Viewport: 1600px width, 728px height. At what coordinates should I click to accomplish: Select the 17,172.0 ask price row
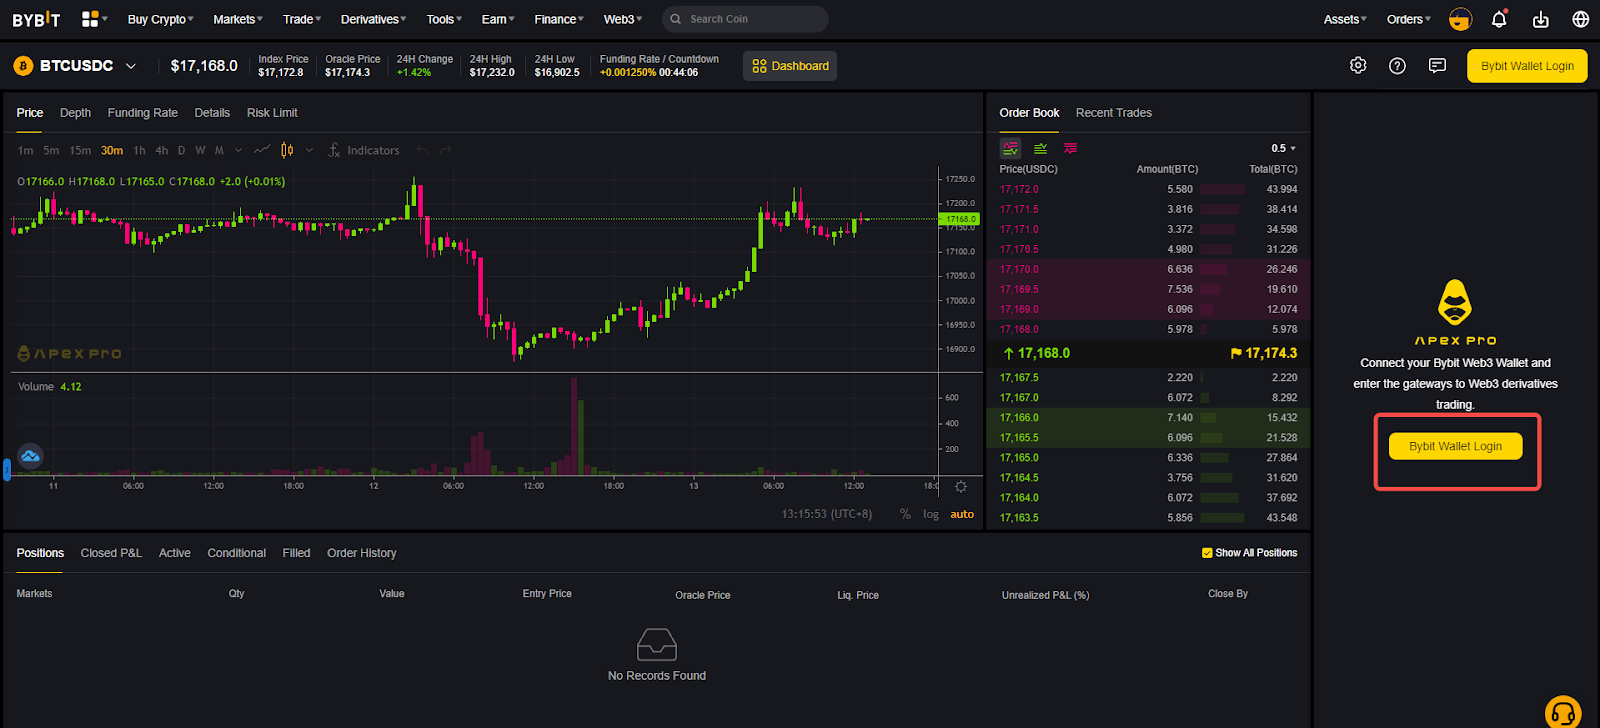[x=1148, y=189]
